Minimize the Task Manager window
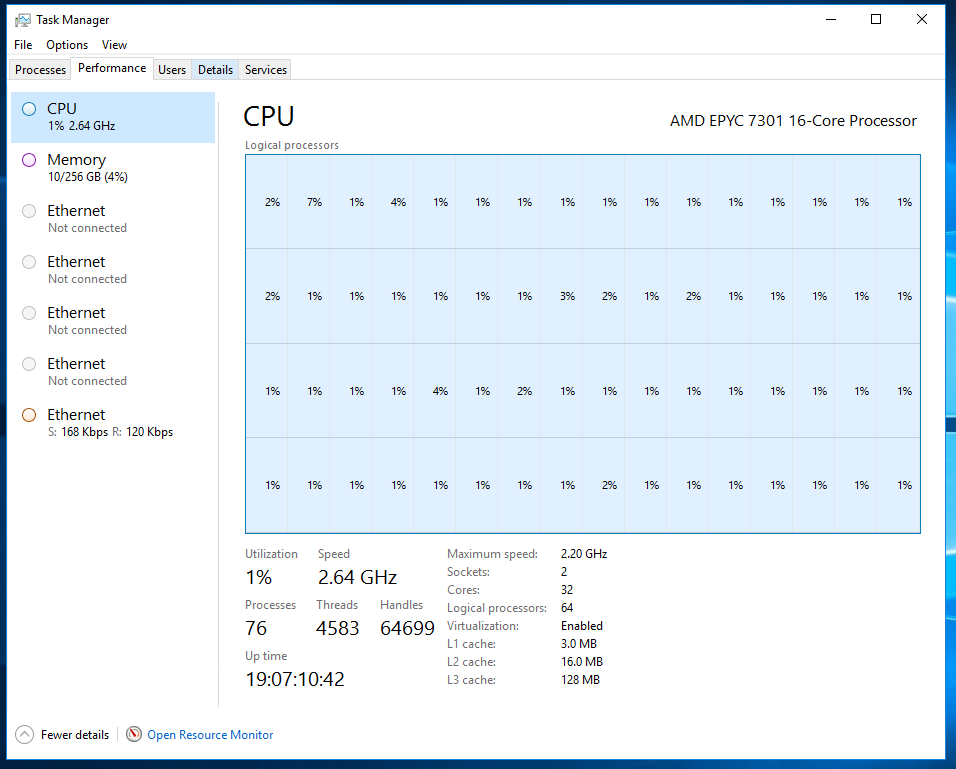 coord(830,20)
